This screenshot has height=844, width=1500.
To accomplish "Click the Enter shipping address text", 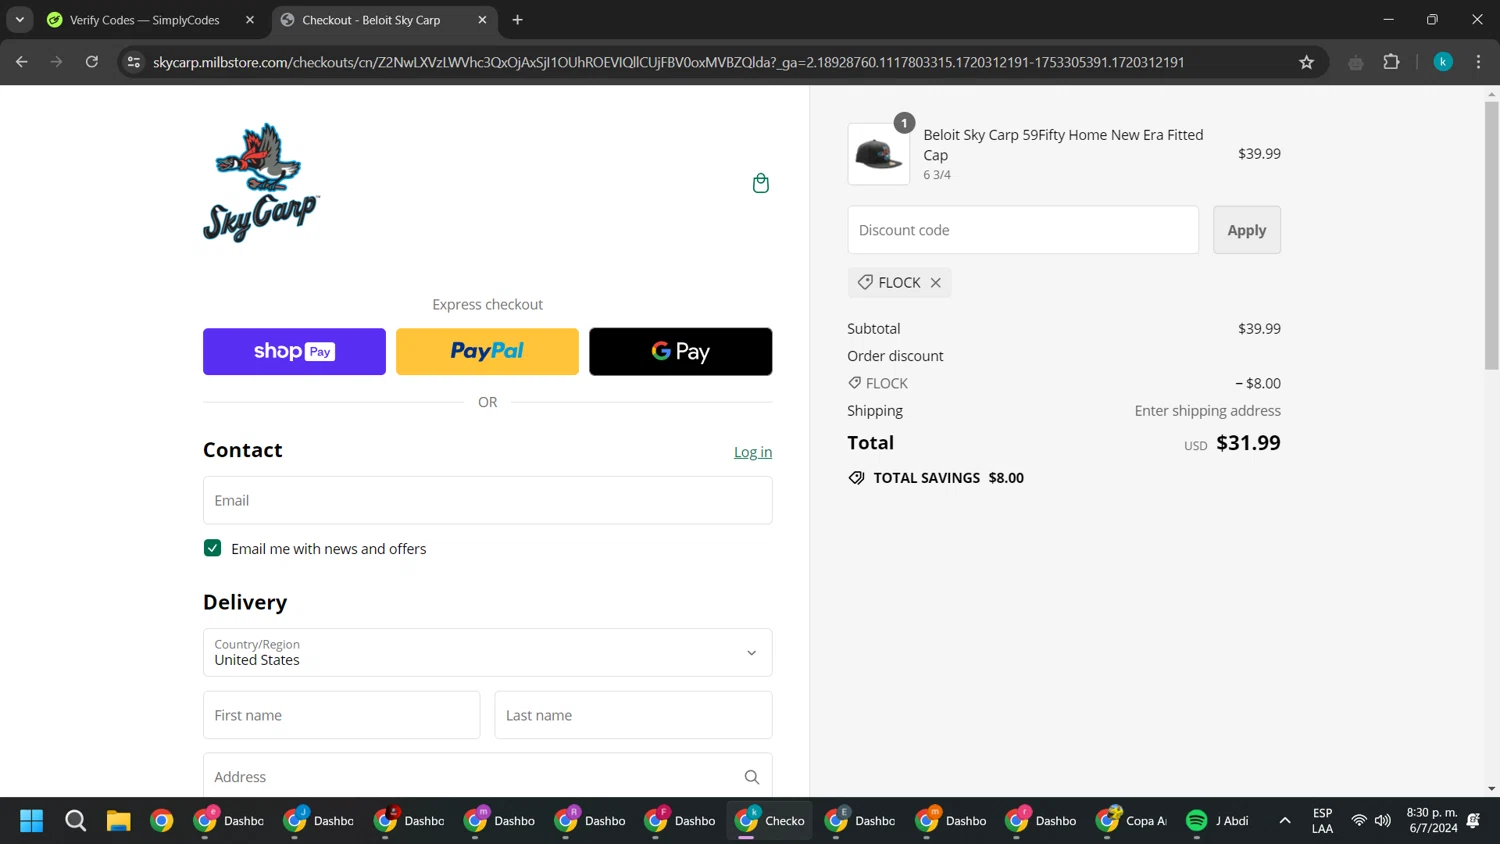I will [1208, 411].
